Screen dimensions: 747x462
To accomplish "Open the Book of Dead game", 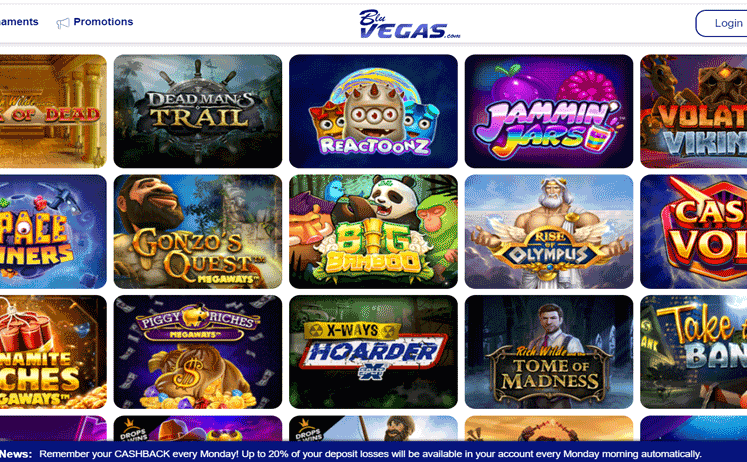I will pos(53,111).
